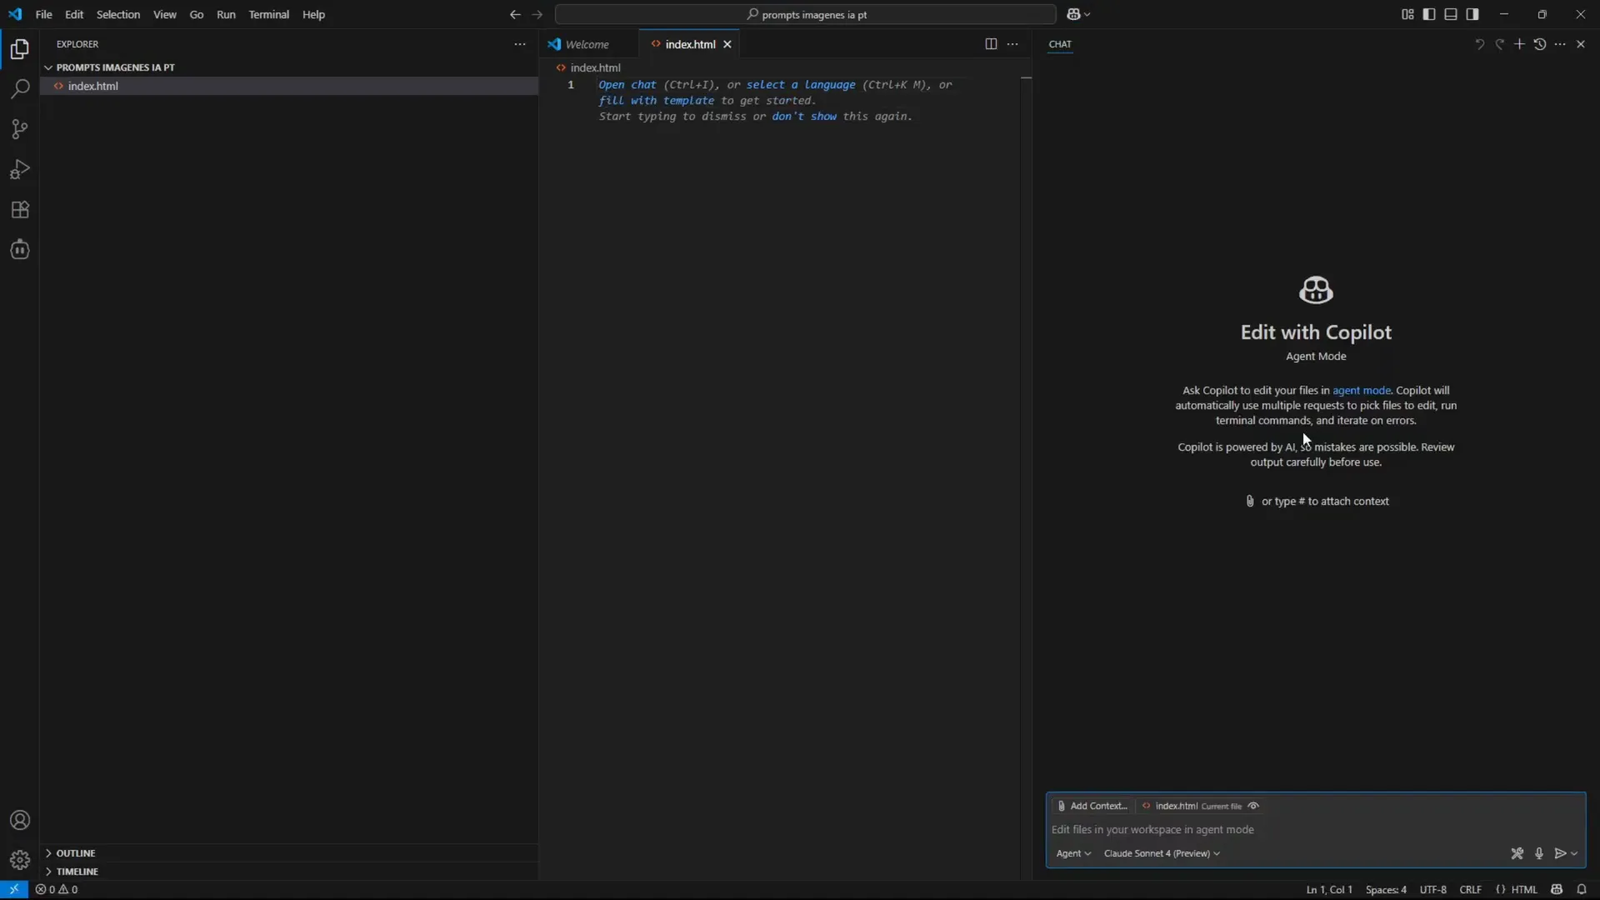
Task: Toggle visibility of index.html context attachment
Action: pyautogui.click(x=1253, y=805)
